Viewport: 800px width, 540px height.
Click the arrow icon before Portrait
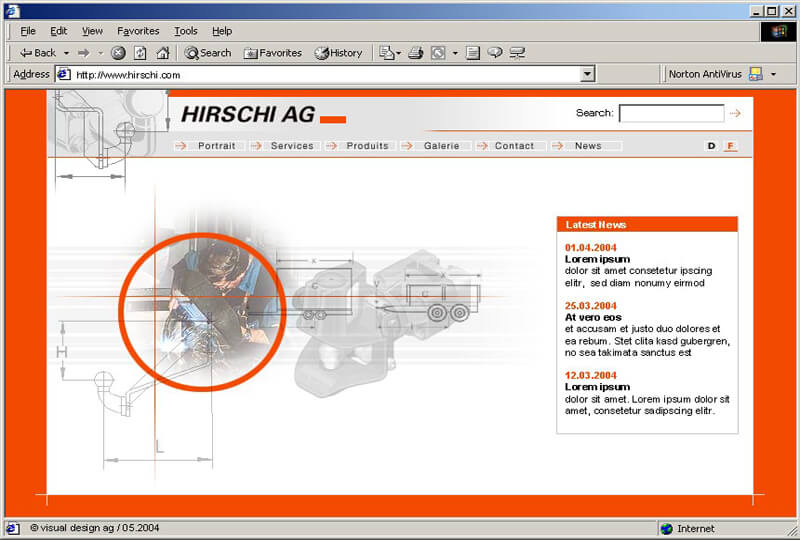click(181, 146)
